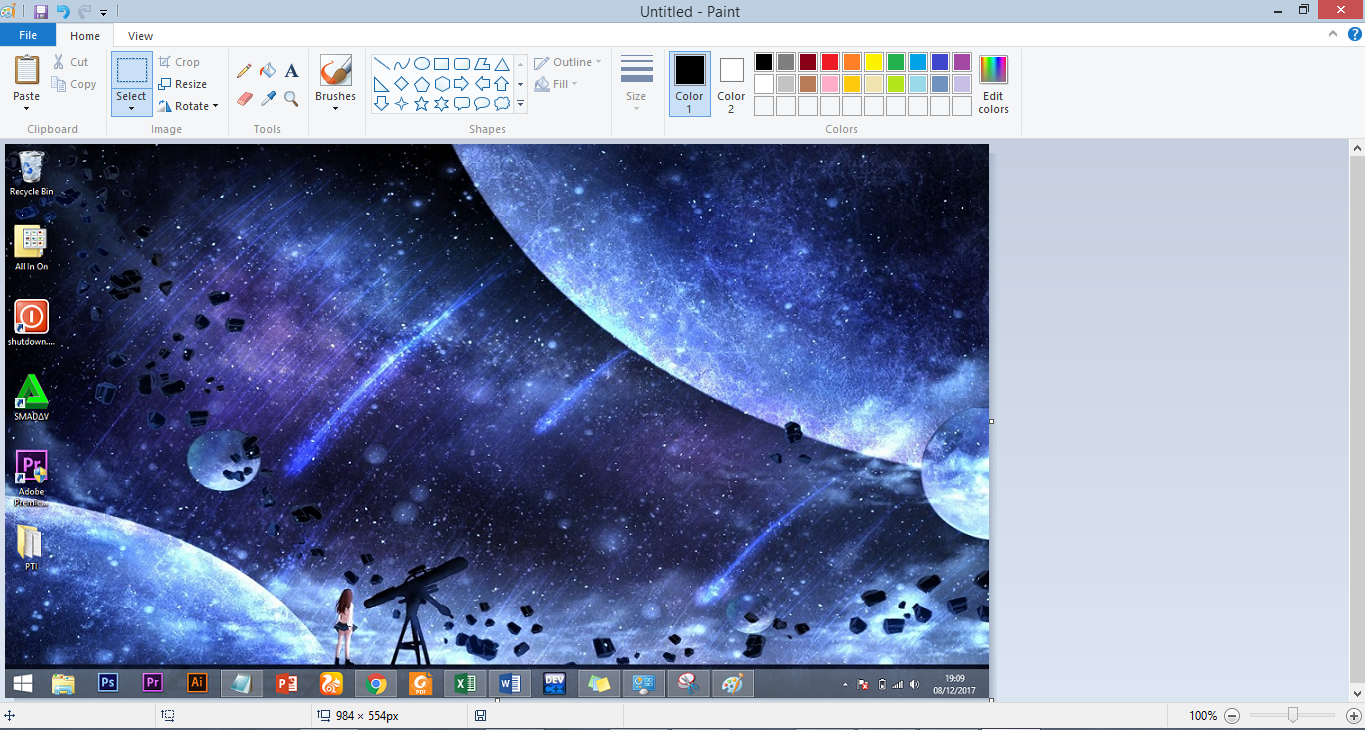Pick the Five-point star shape

coord(421,104)
